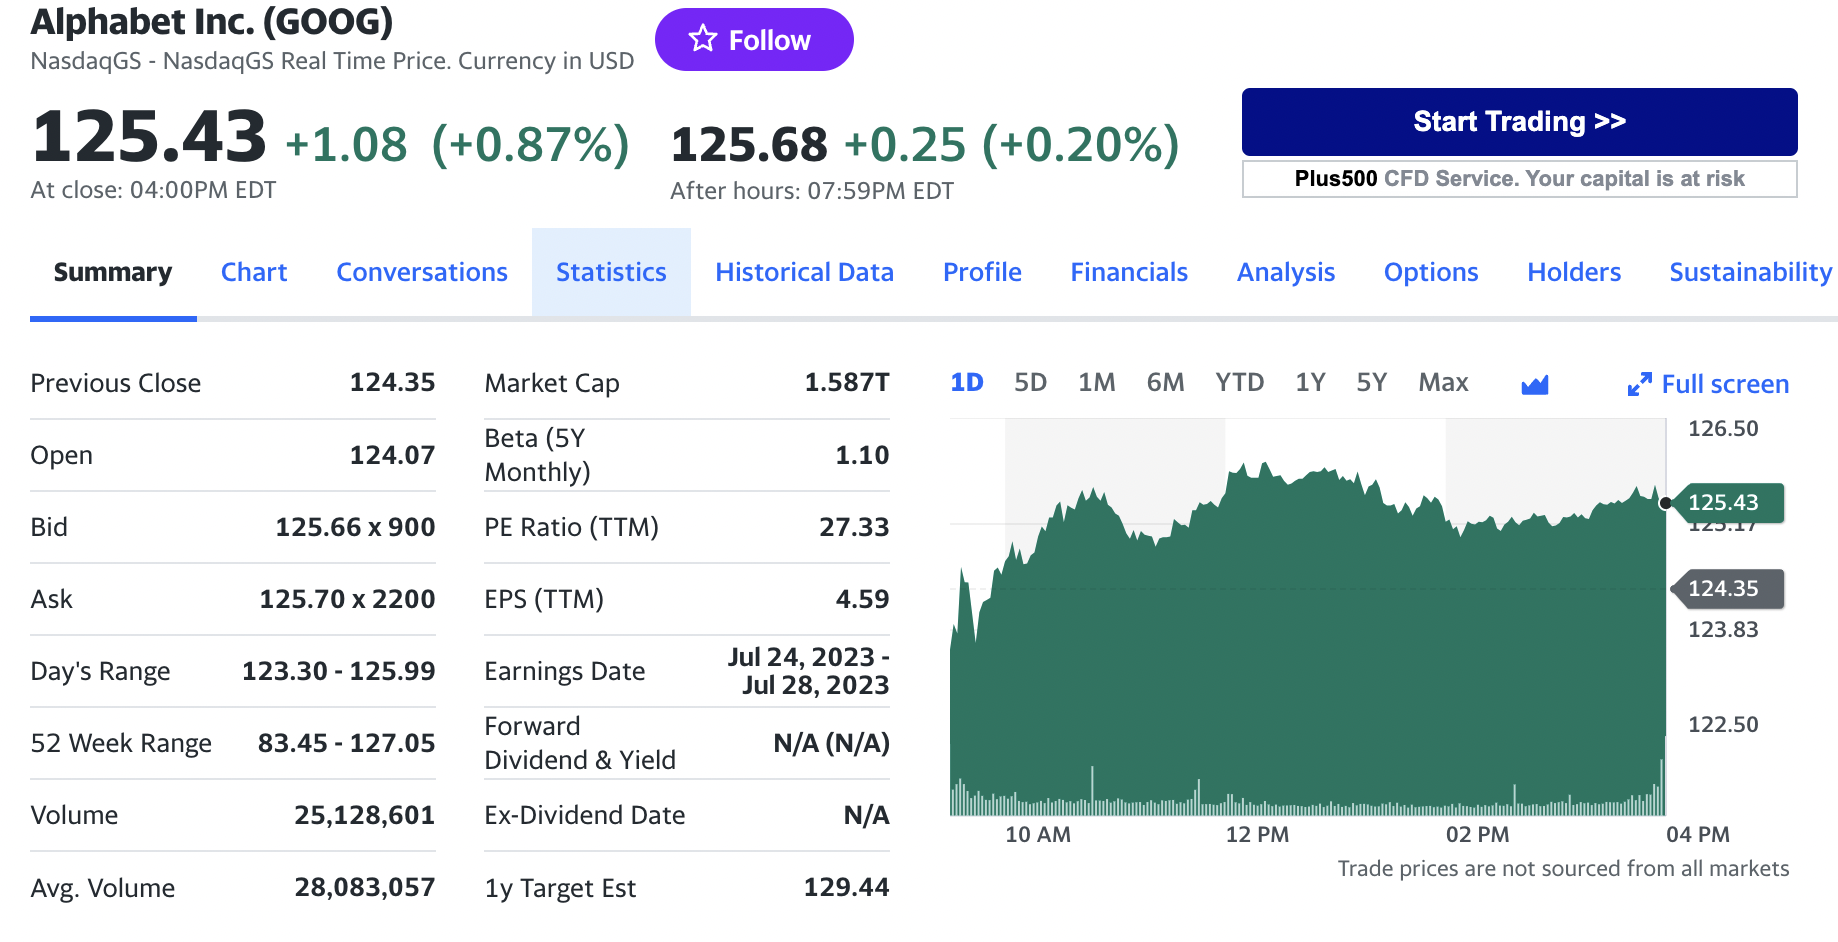Image resolution: width=1838 pixels, height=942 pixels.
Task: Show 5Y chart range
Action: point(1371,382)
